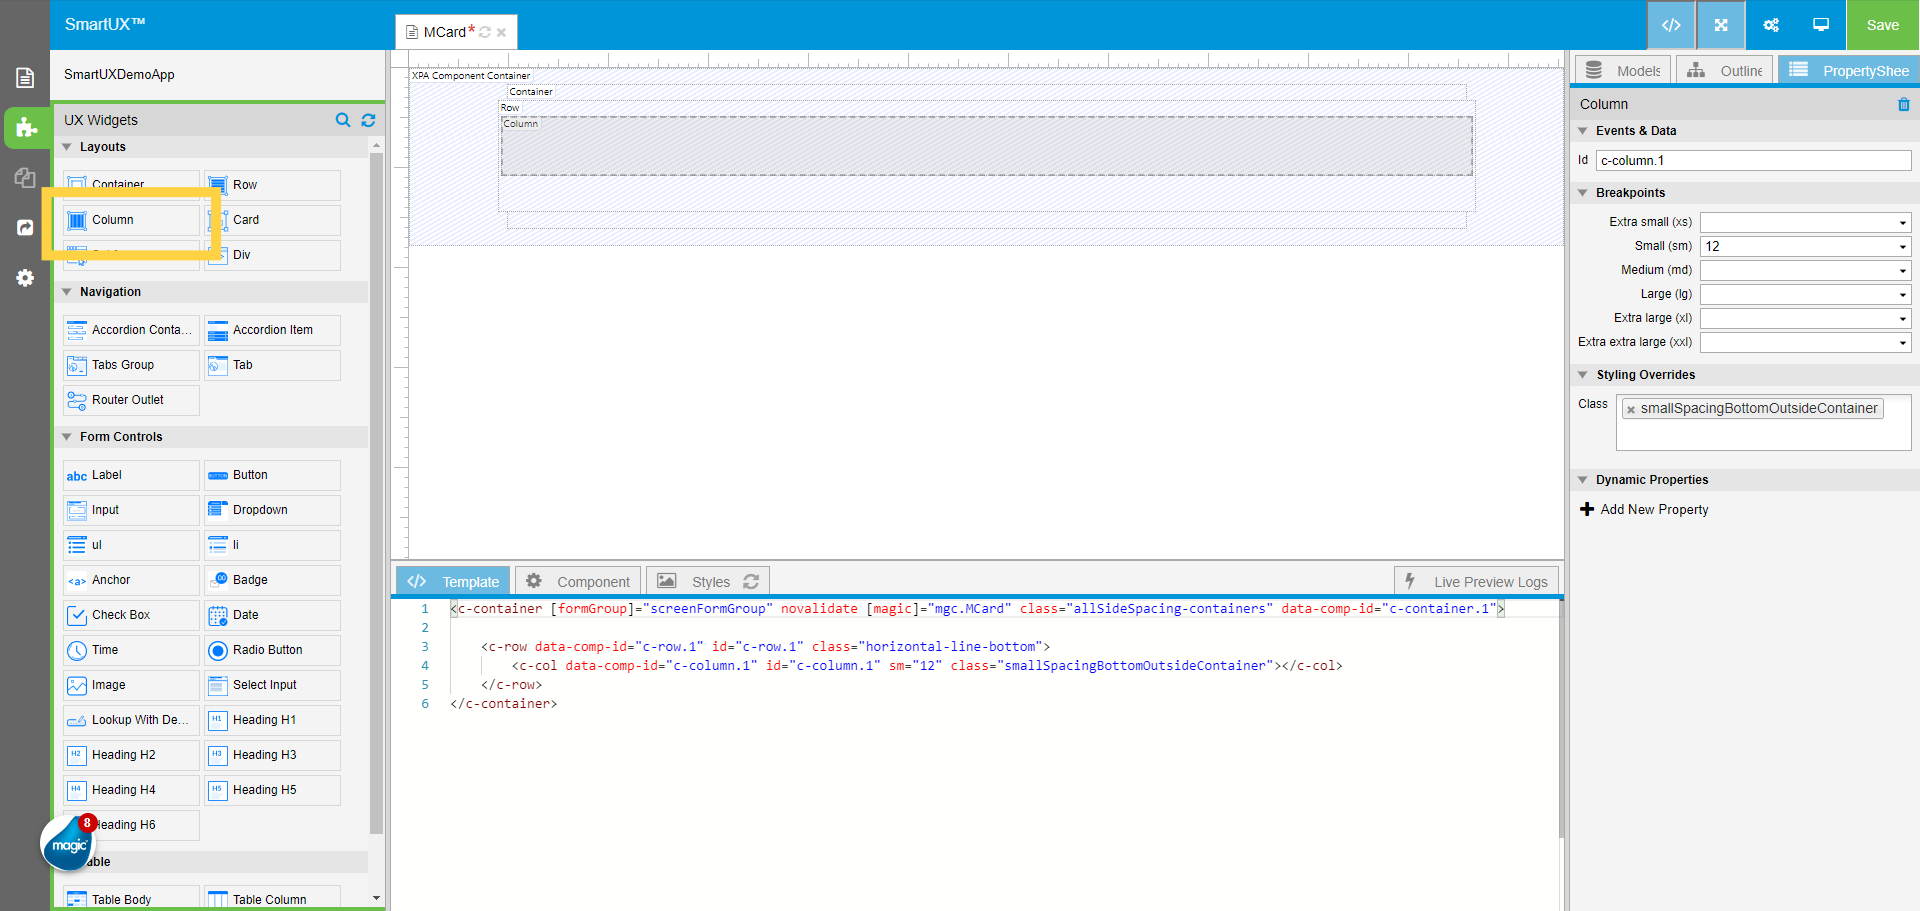
Task: Click the gears configuration icon in the blue toolbar
Action: pos(1770,25)
